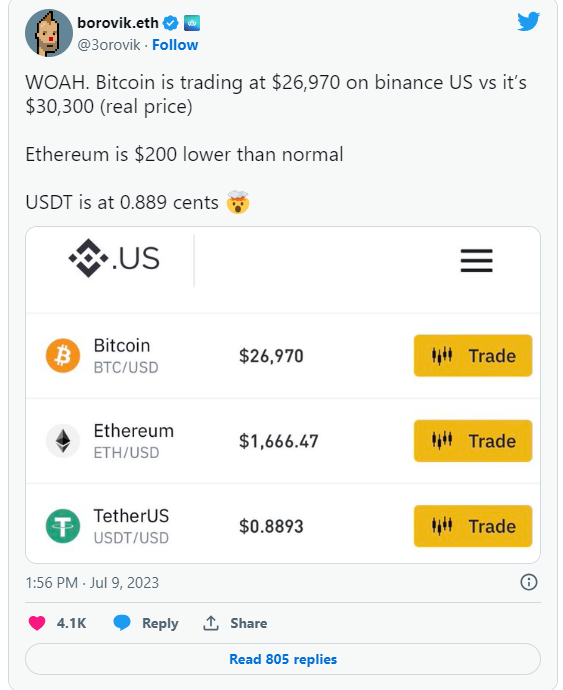Follow the @3orovik account
Image resolution: width=563 pixels, height=690 pixels.
coord(175,45)
